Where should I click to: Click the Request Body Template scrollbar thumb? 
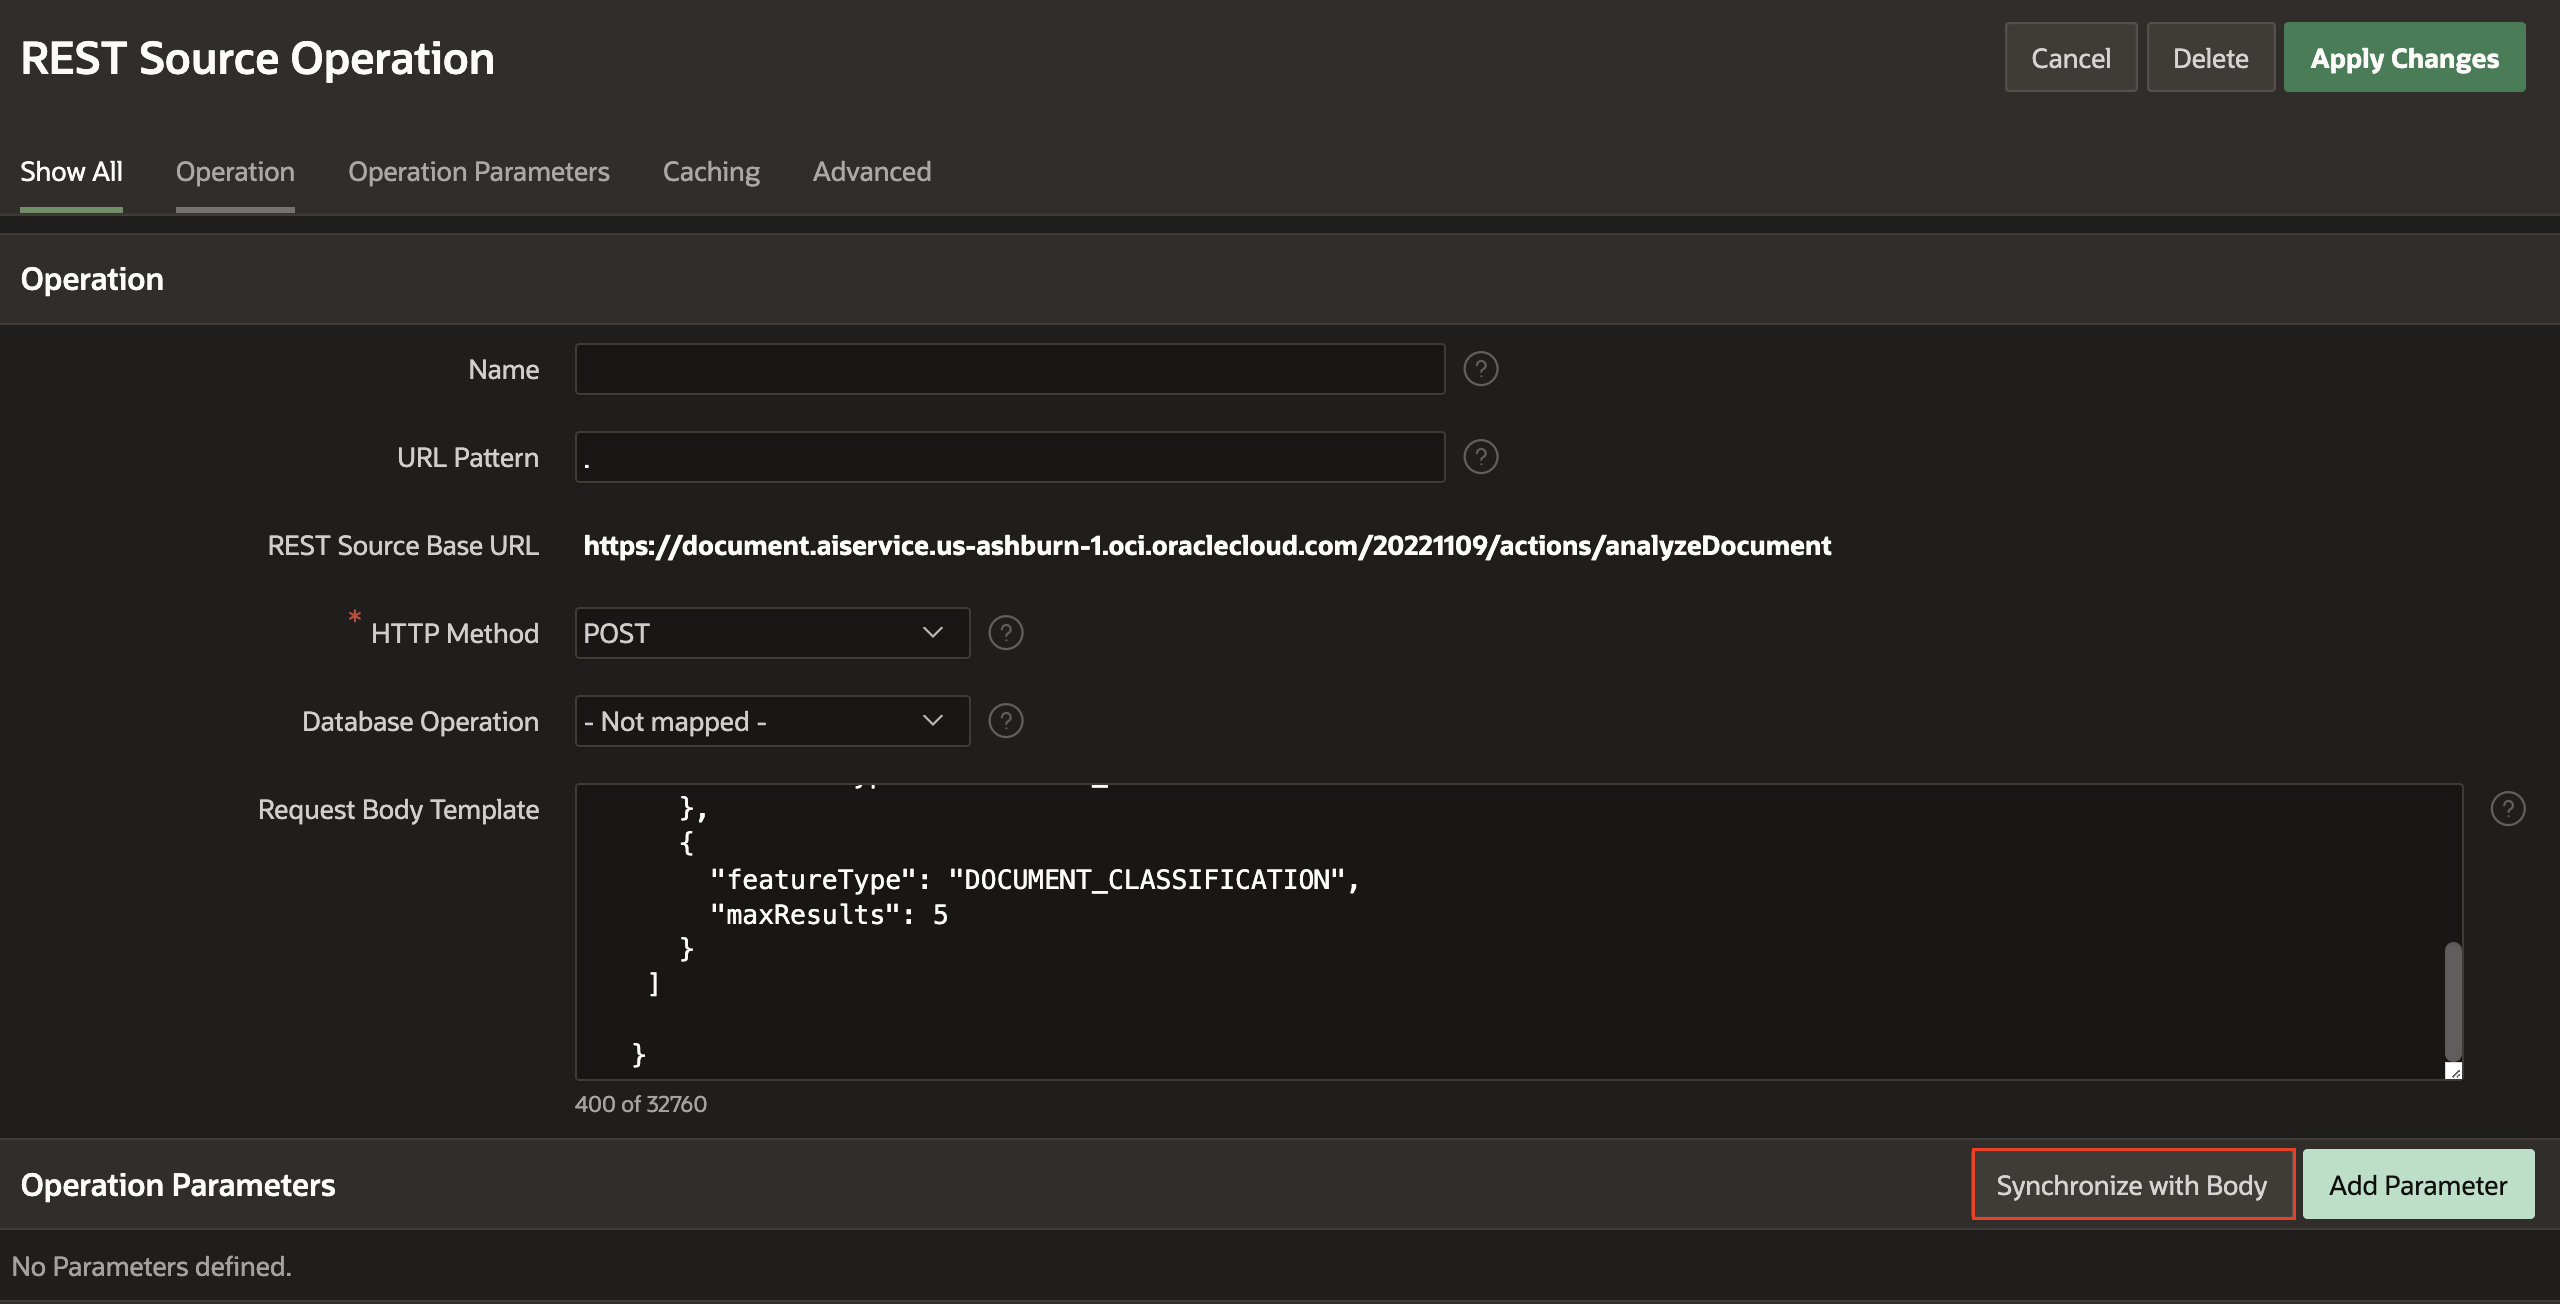pos(2453,1000)
